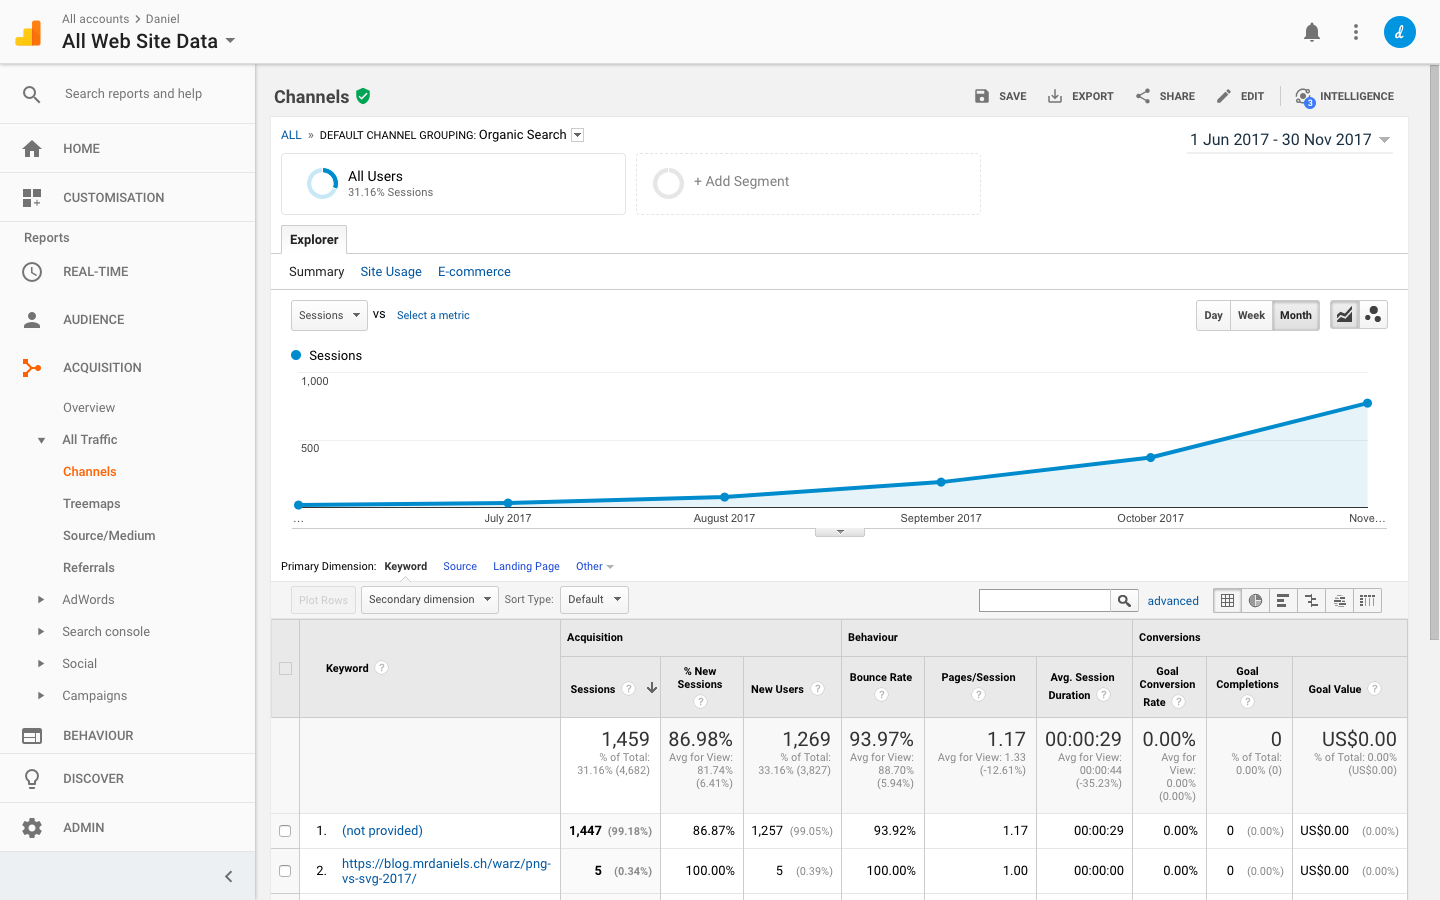
Task: Tick the (not provided) row checkbox
Action: tap(286, 831)
